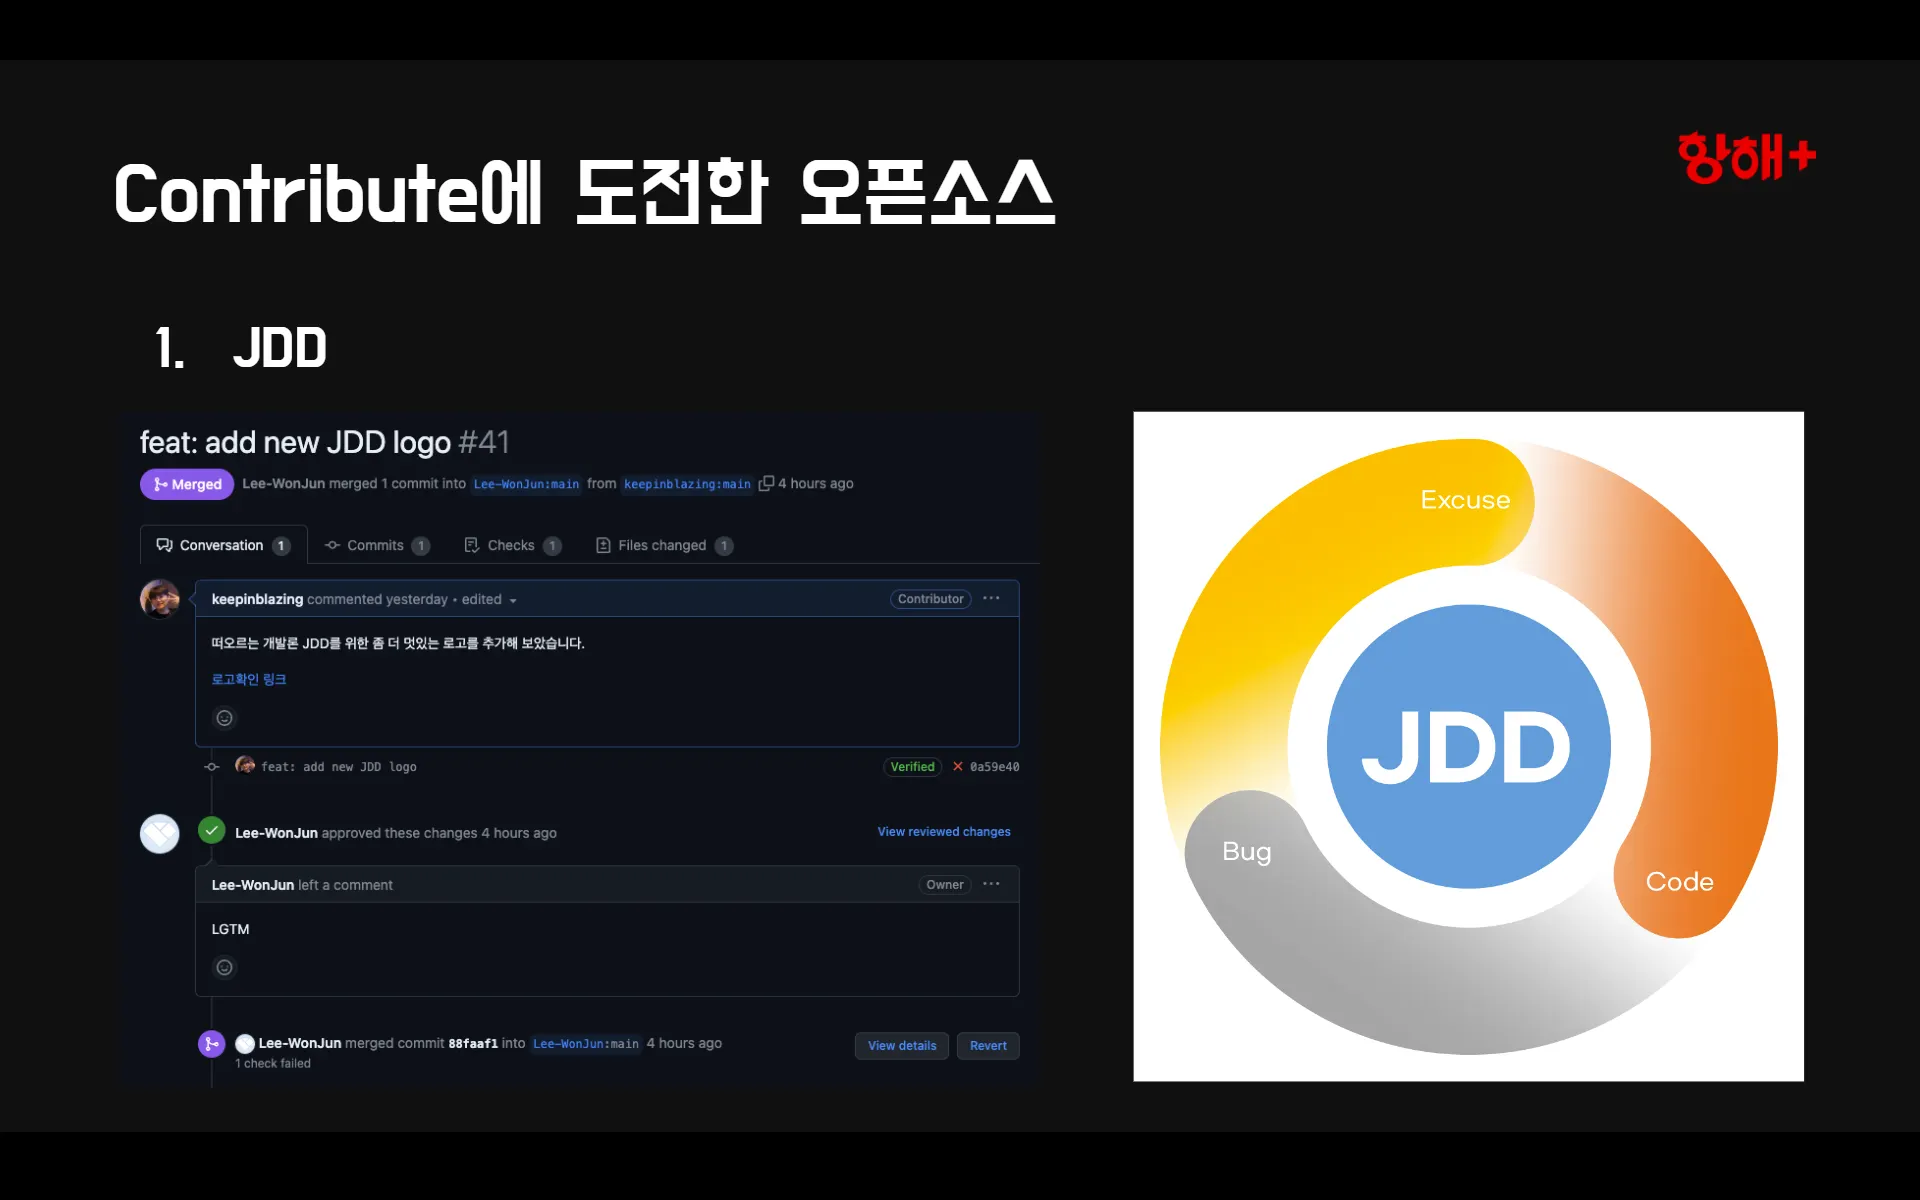Open three-dot menu on Lee-WonJun's comment

tap(991, 884)
